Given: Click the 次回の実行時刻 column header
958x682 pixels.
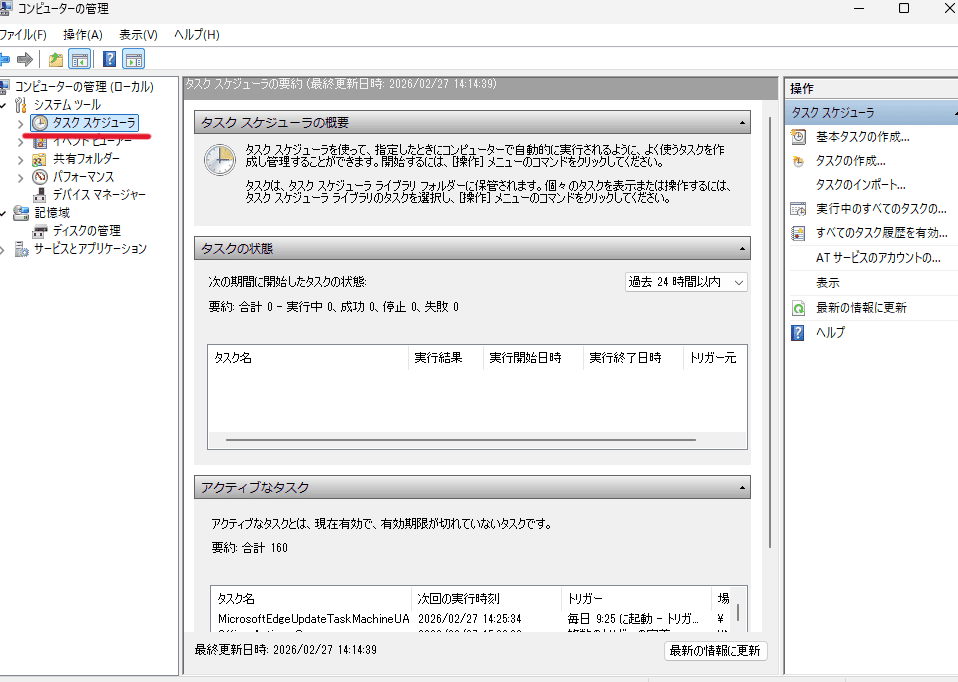Looking at the screenshot, I should click(x=486, y=599).
